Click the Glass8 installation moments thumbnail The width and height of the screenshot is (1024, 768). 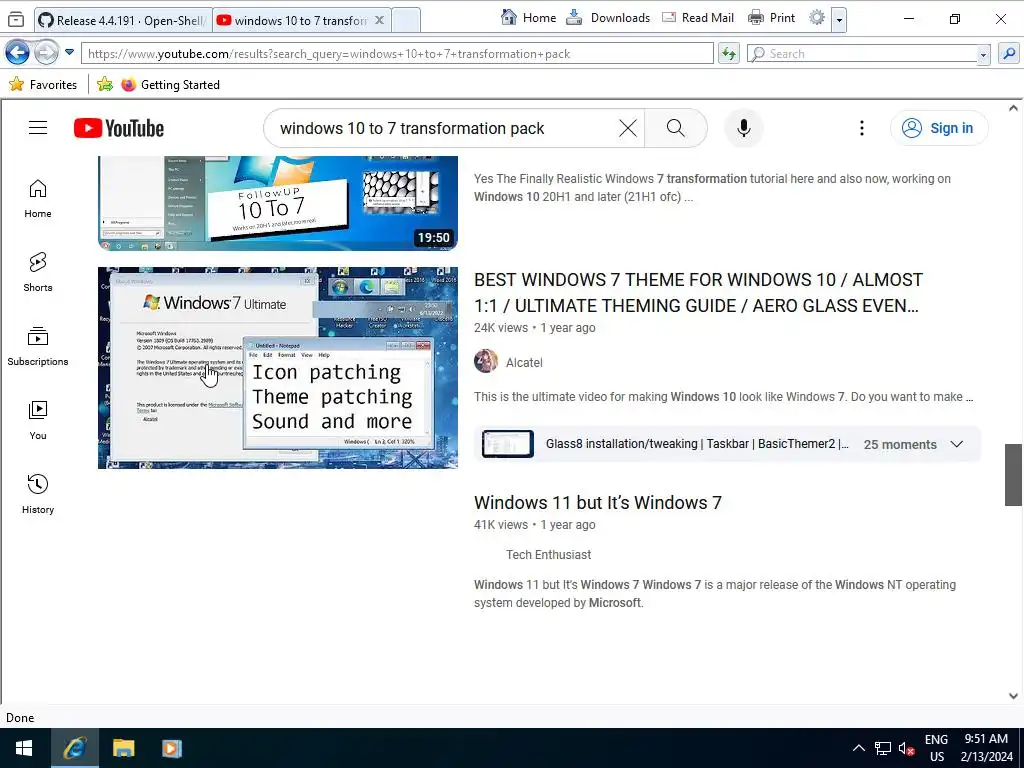507,444
